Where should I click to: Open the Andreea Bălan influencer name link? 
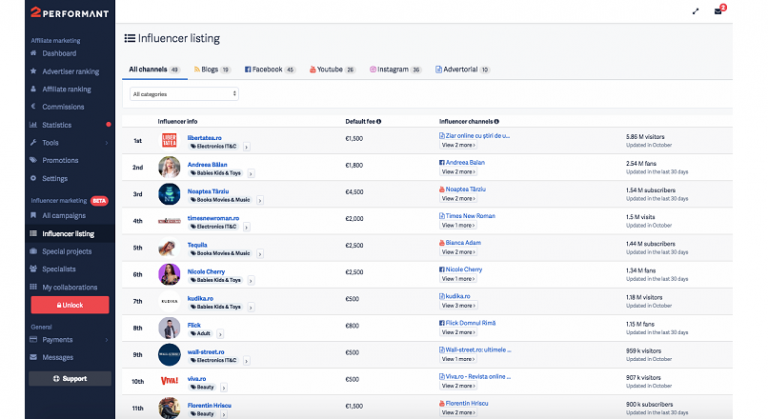(x=207, y=165)
